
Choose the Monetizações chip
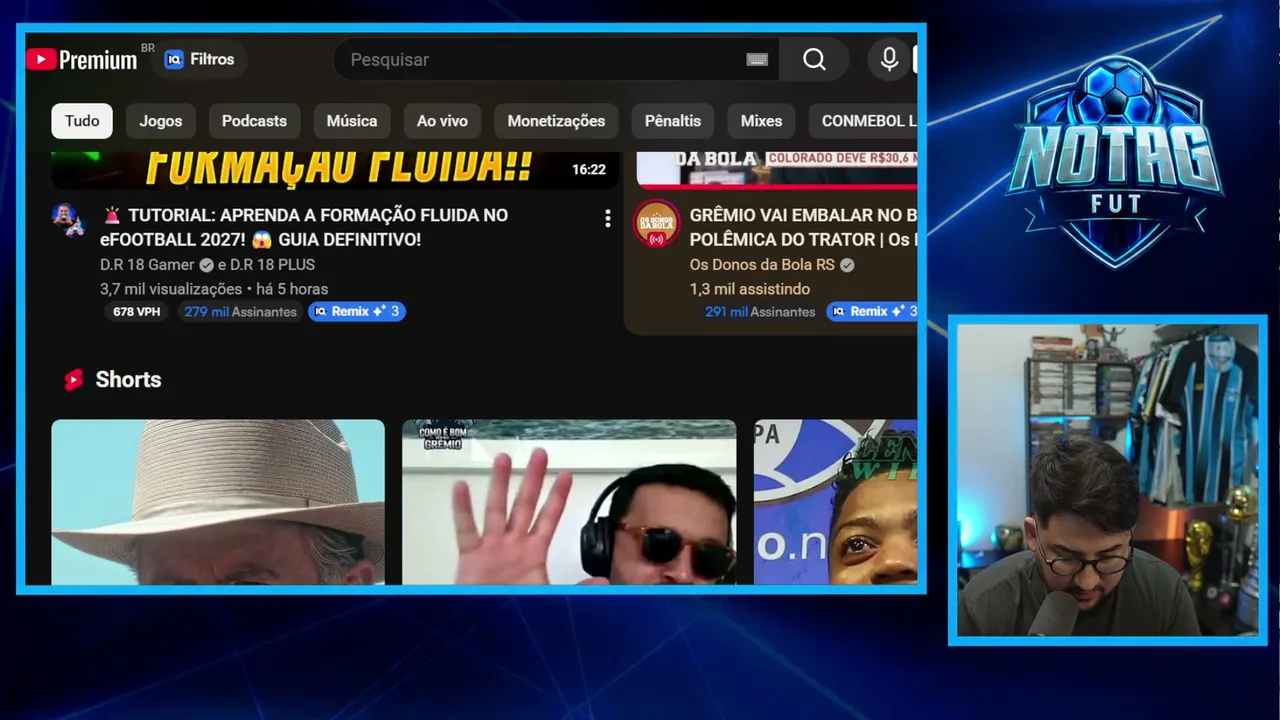556,121
